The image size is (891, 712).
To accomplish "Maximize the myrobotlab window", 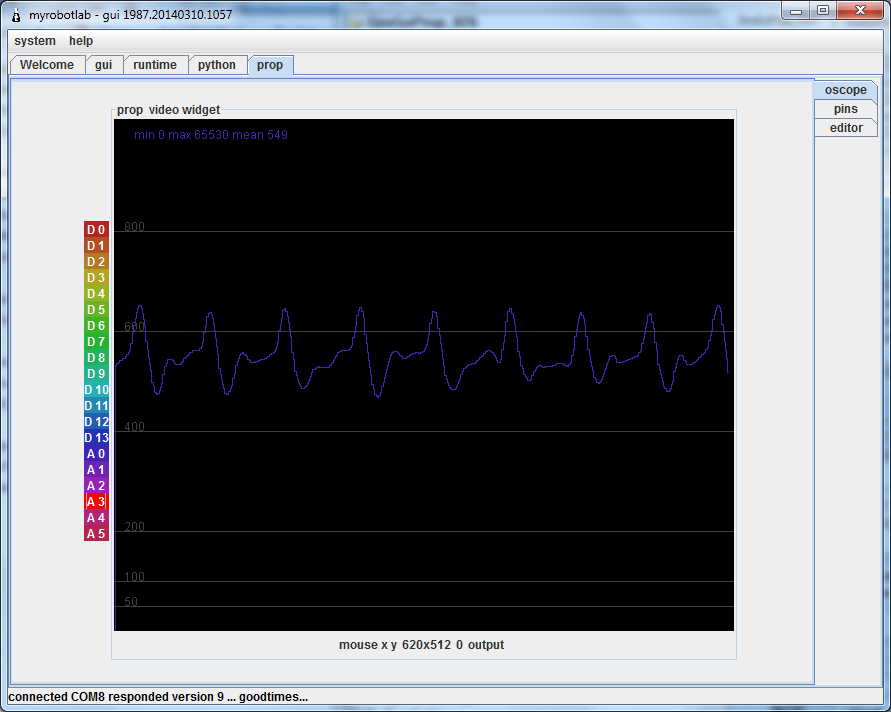I will [823, 11].
